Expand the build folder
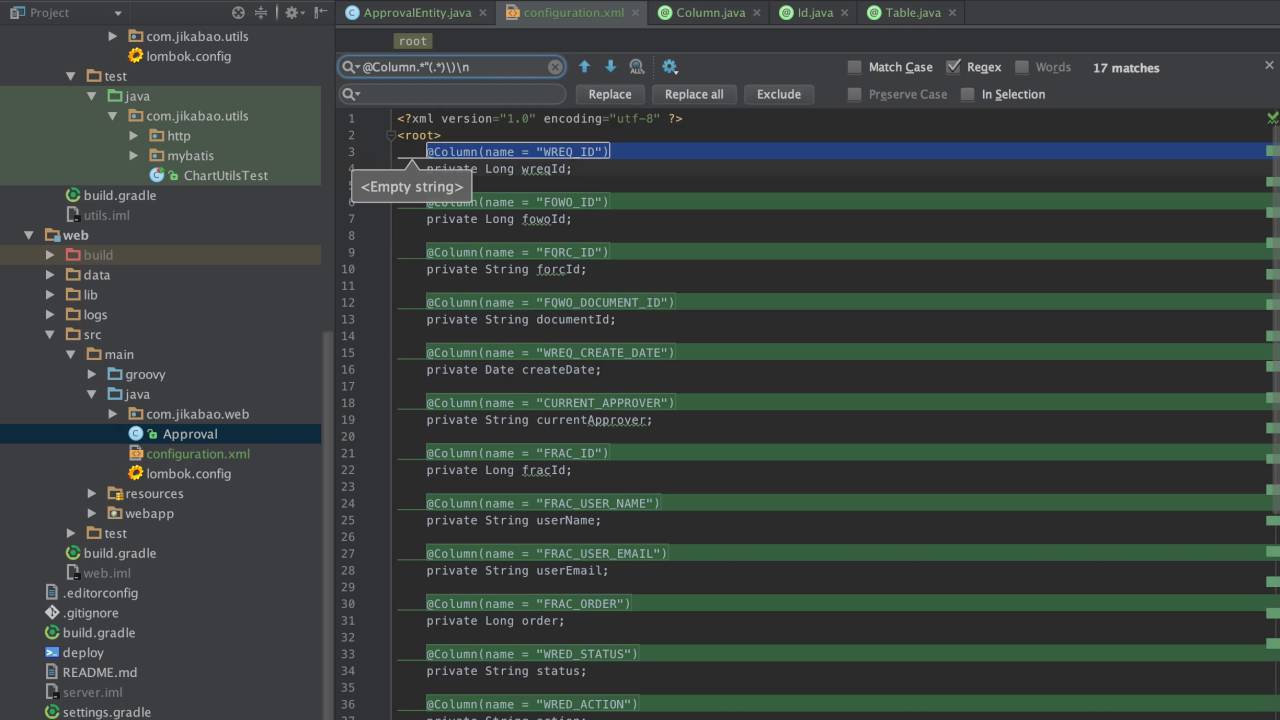 pos(50,255)
